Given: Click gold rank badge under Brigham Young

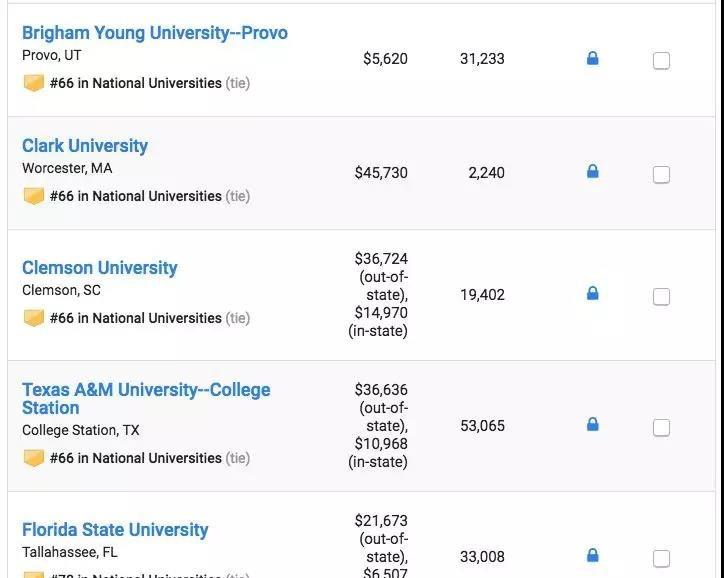Looking at the screenshot, I should point(34,83).
